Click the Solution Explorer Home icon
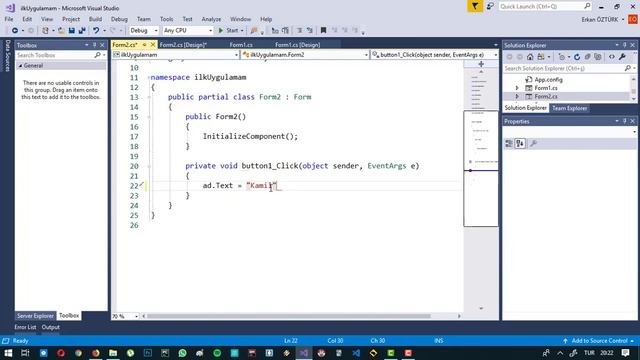 pyautogui.click(x=530, y=57)
